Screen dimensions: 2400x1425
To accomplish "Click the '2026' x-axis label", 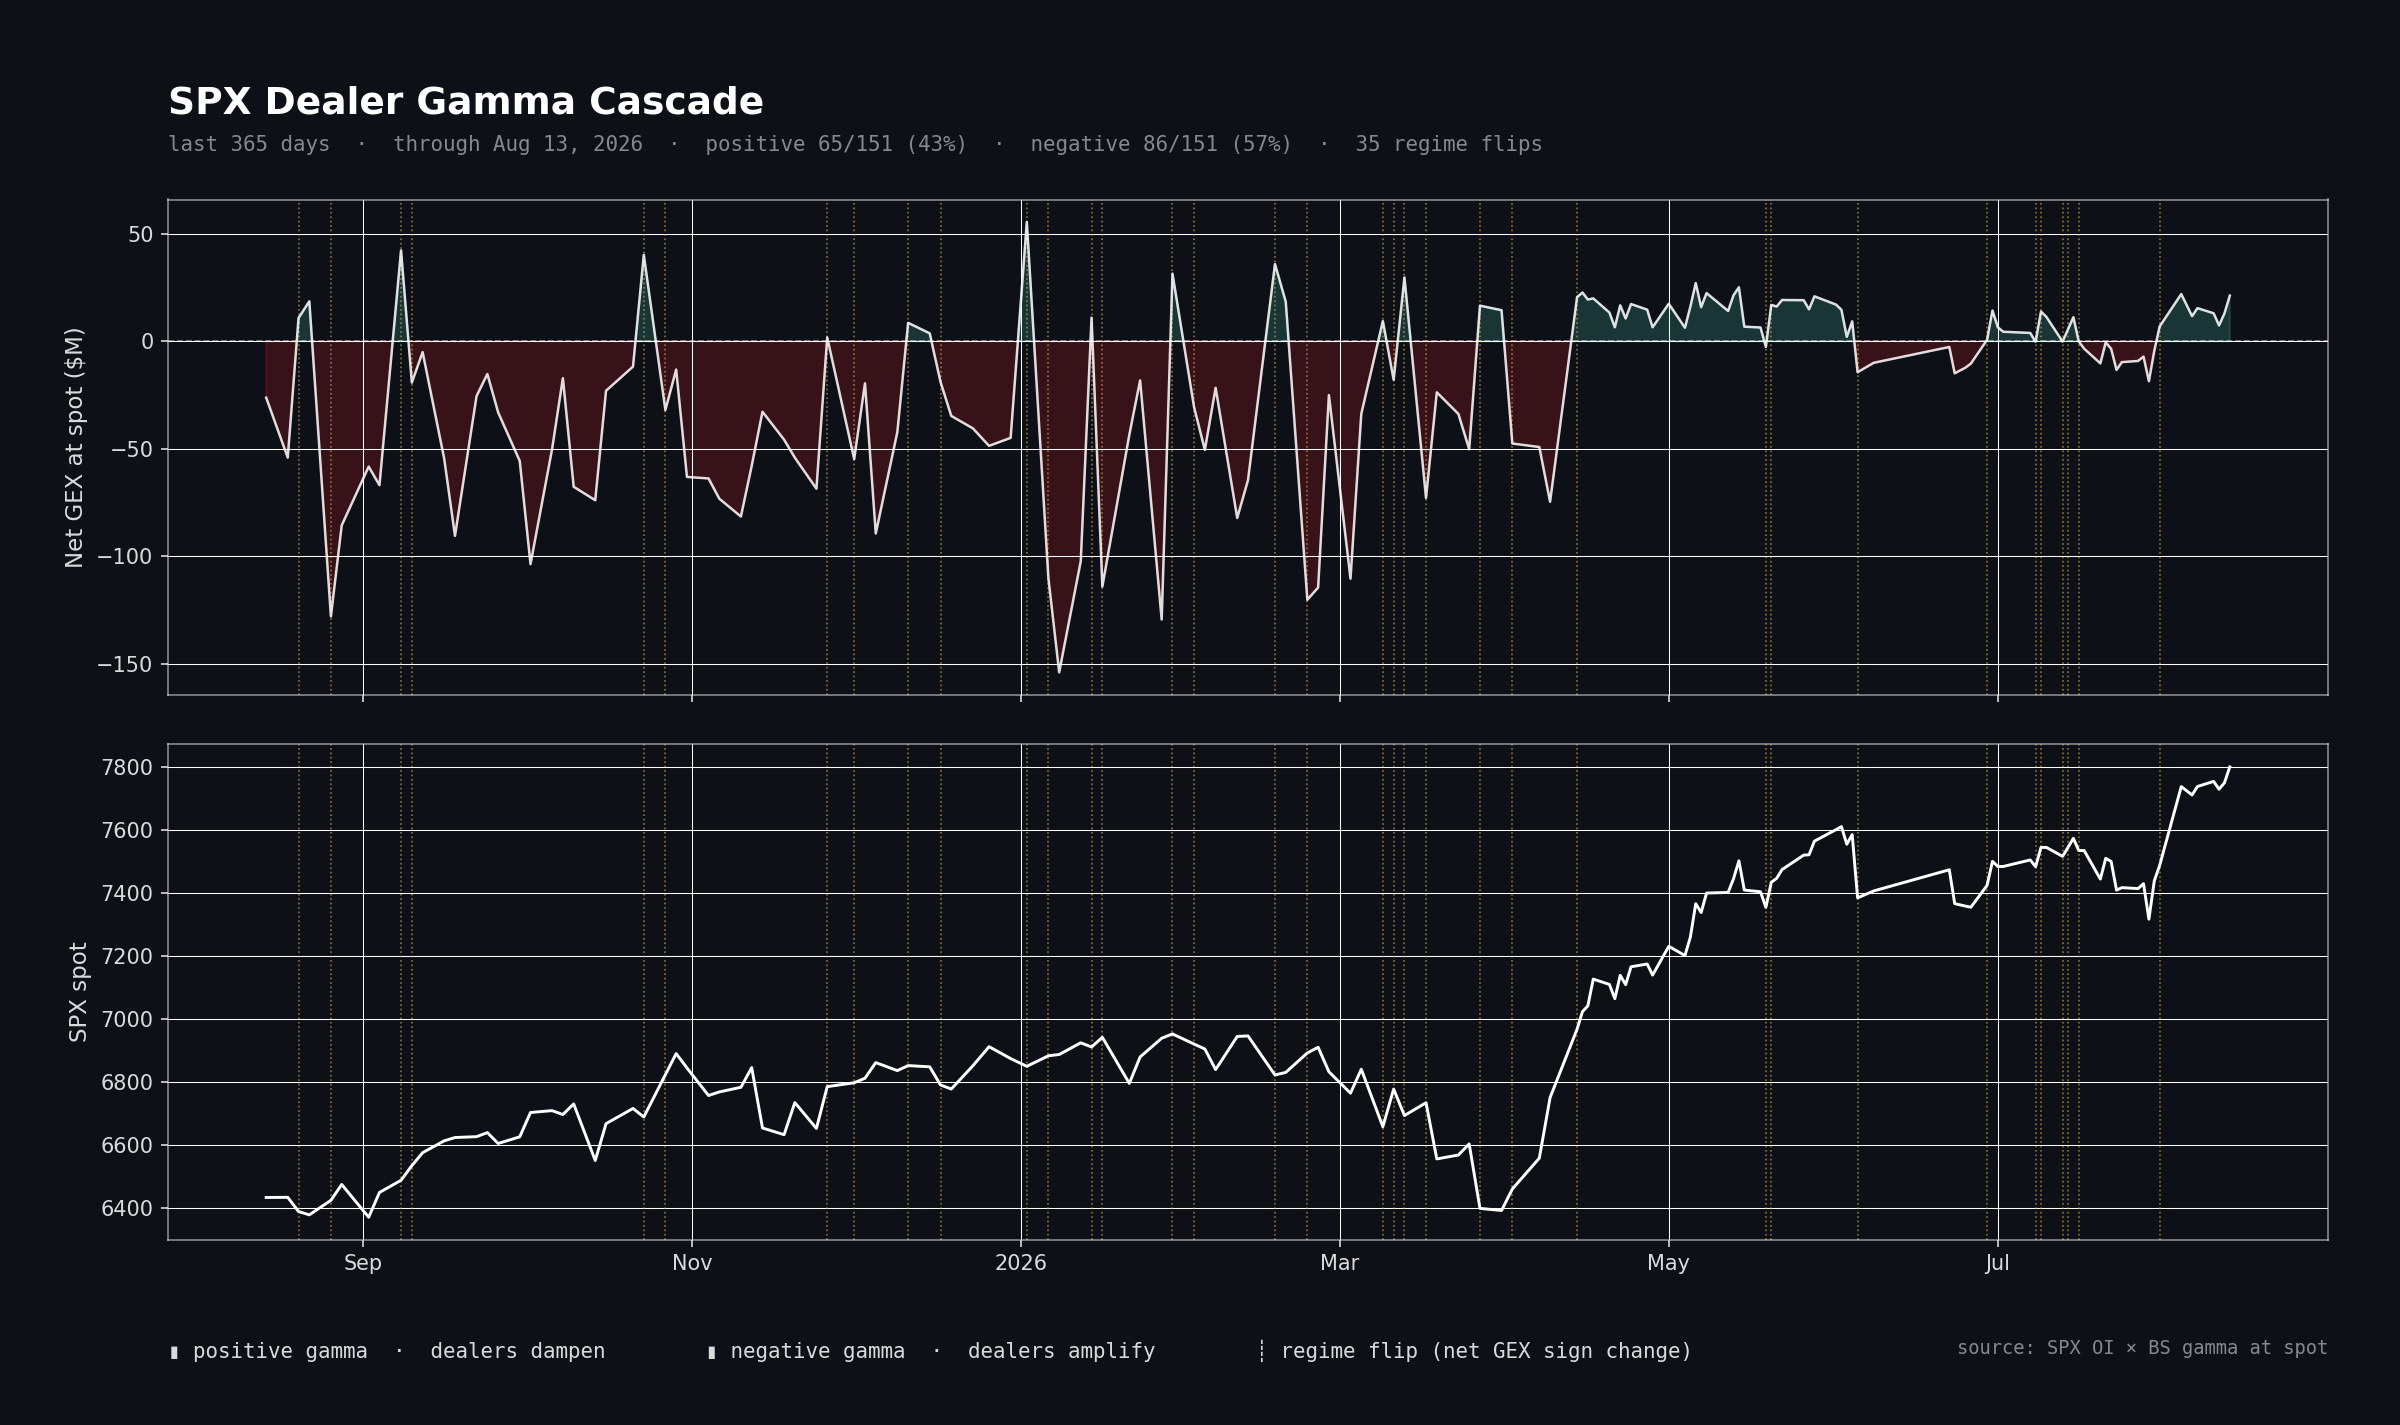I will (1021, 1263).
